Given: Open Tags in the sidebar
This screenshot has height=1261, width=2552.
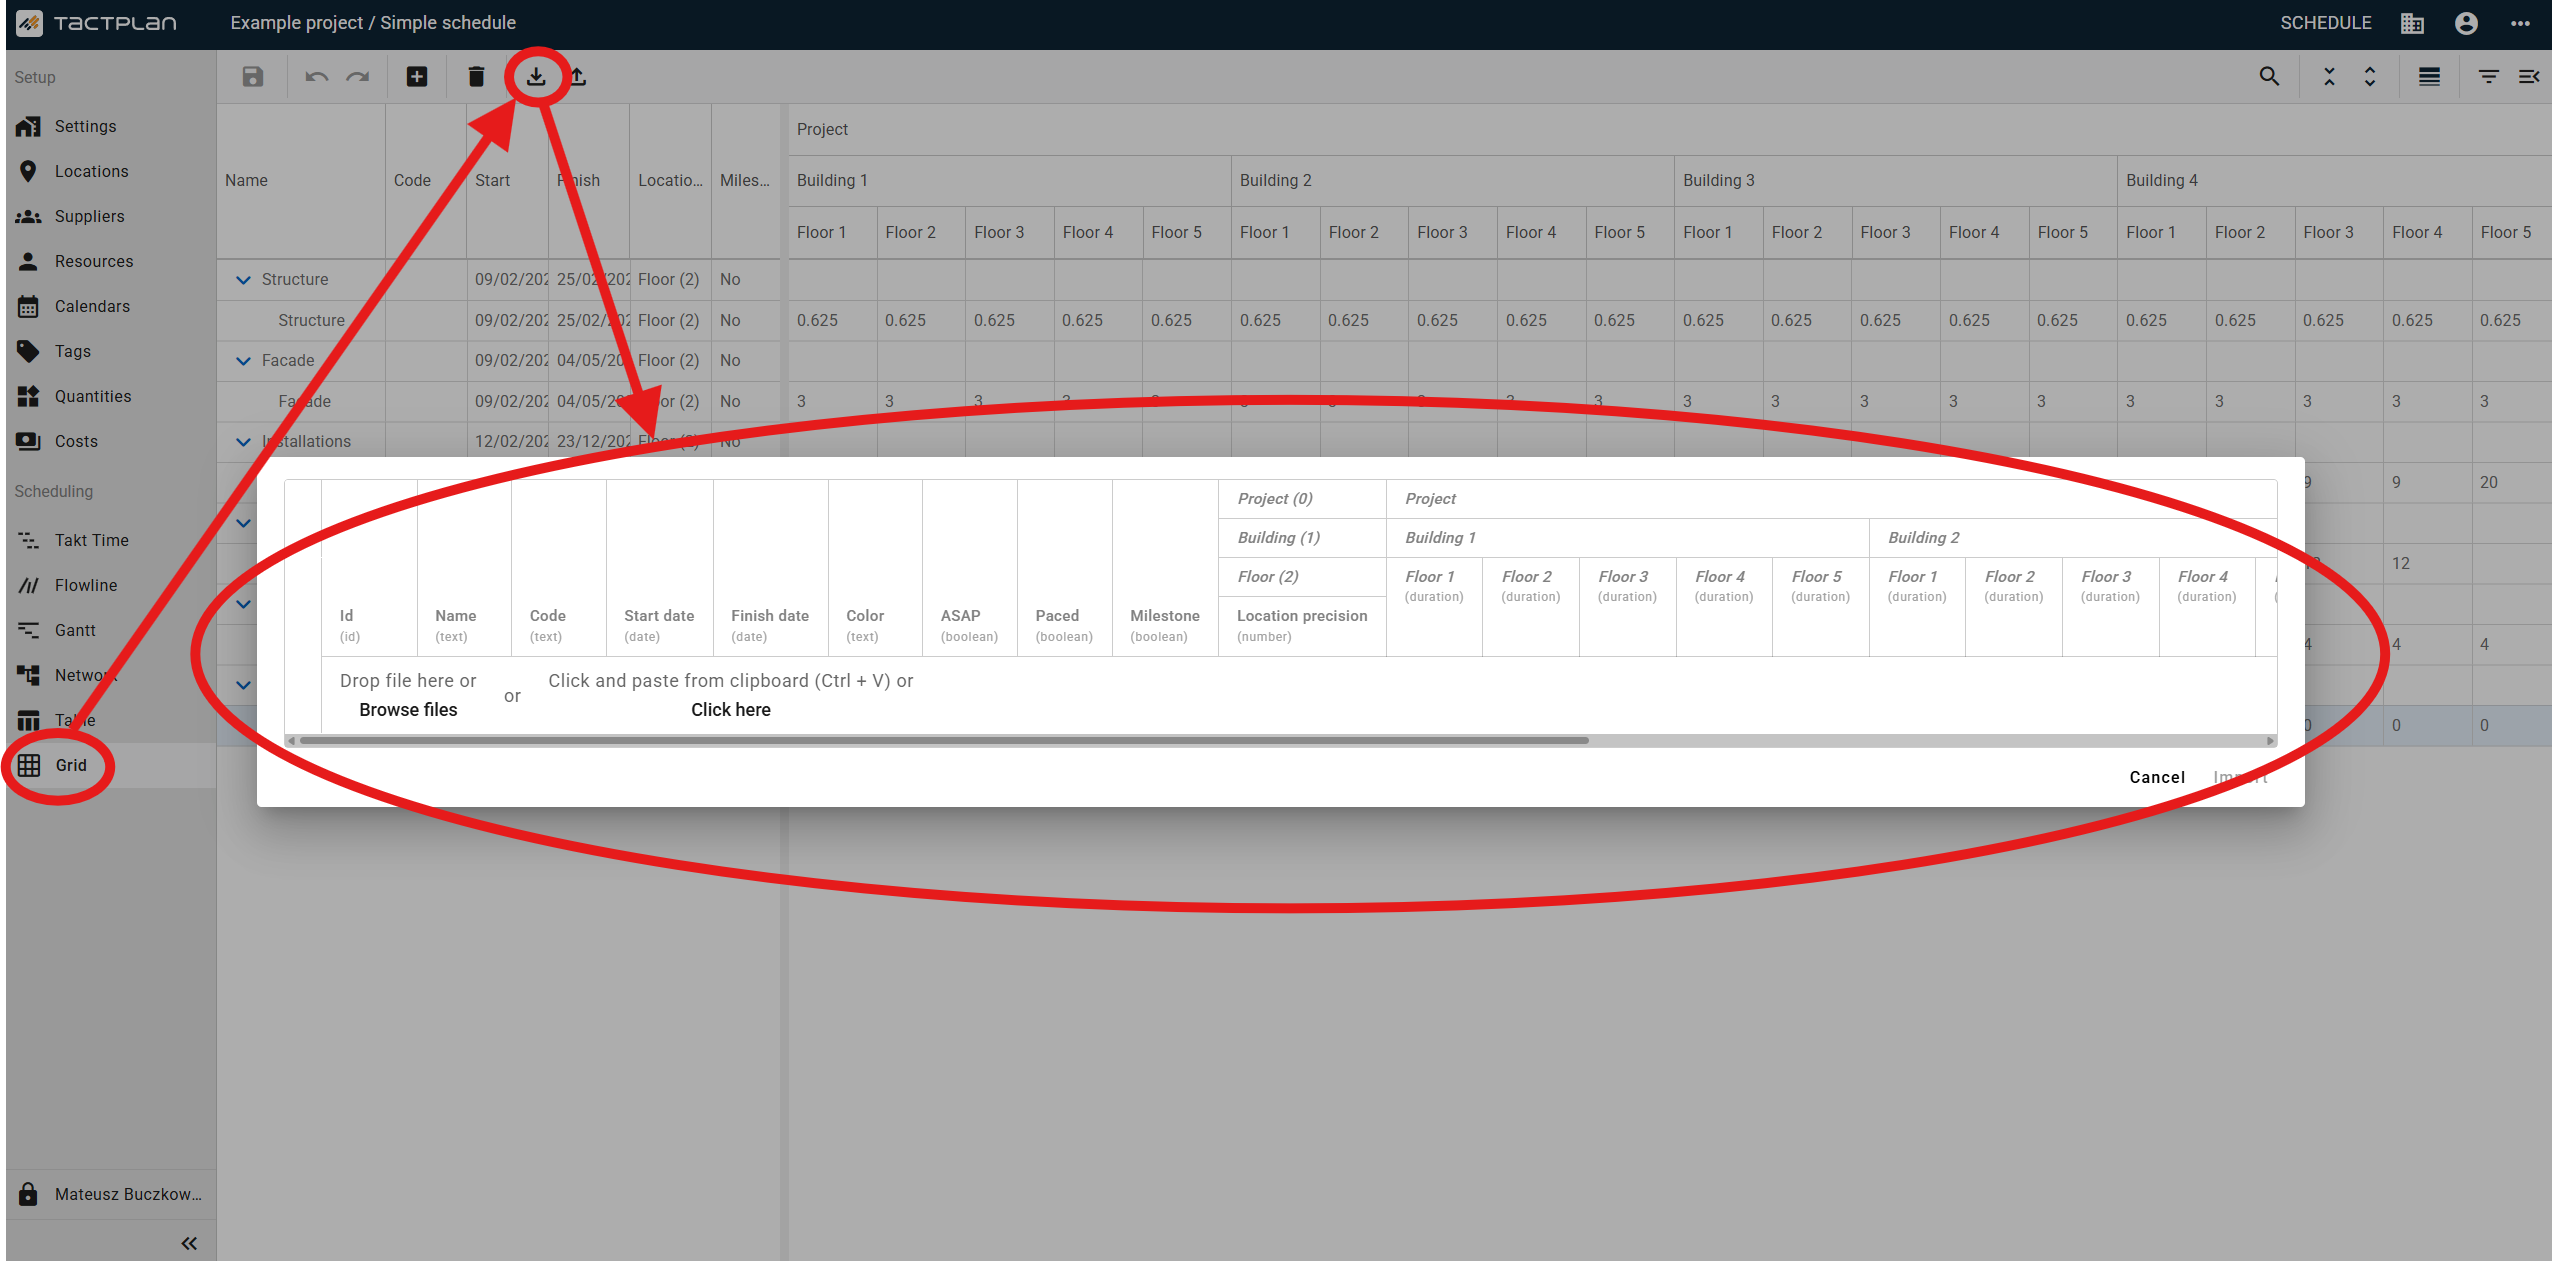Looking at the screenshot, I should 111,351.
